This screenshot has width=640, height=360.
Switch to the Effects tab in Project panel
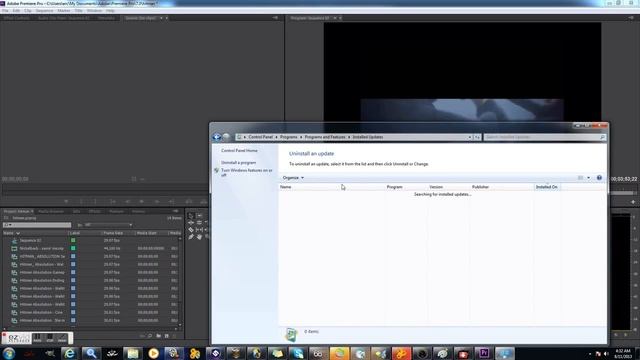(95, 211)
